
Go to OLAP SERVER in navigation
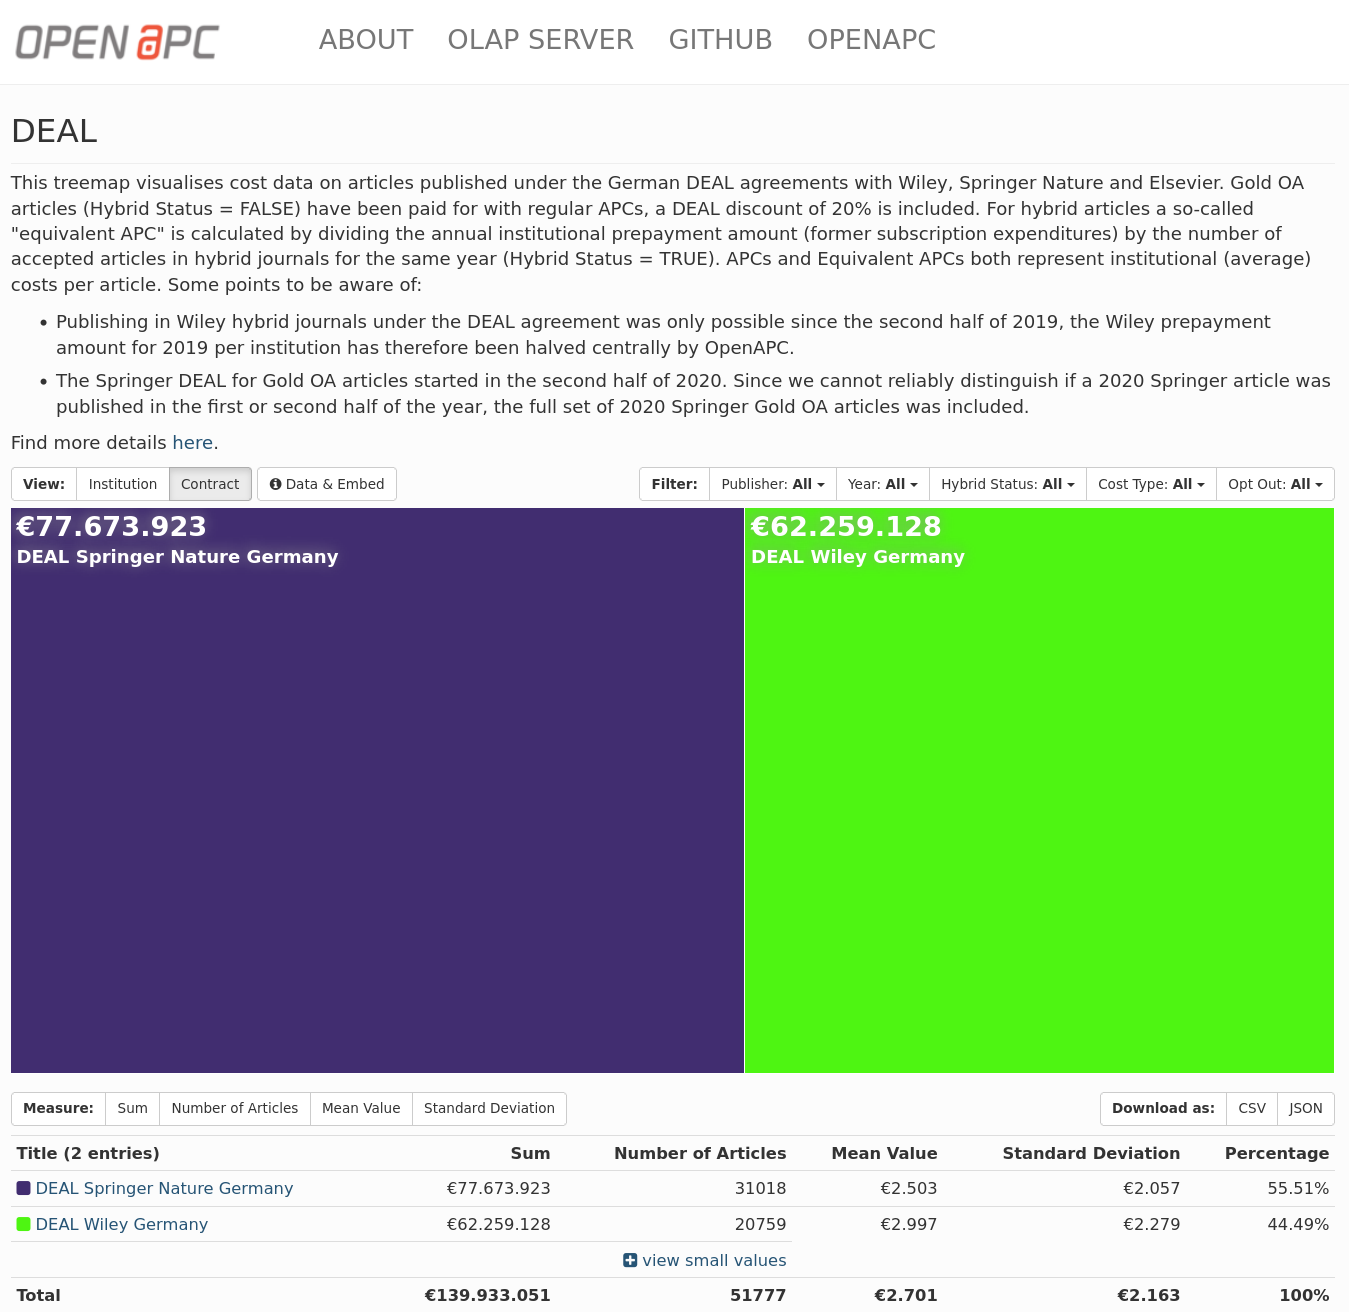point(540,40)
